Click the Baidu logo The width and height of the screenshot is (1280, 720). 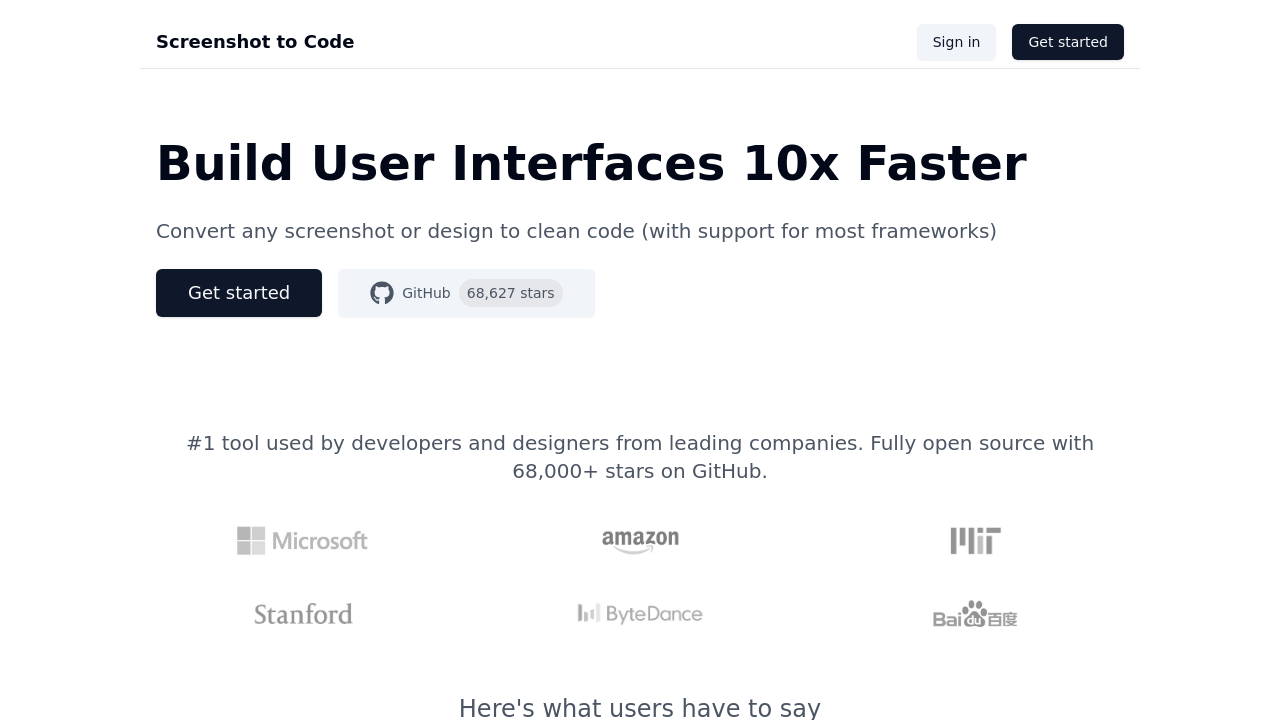(975, 613)
